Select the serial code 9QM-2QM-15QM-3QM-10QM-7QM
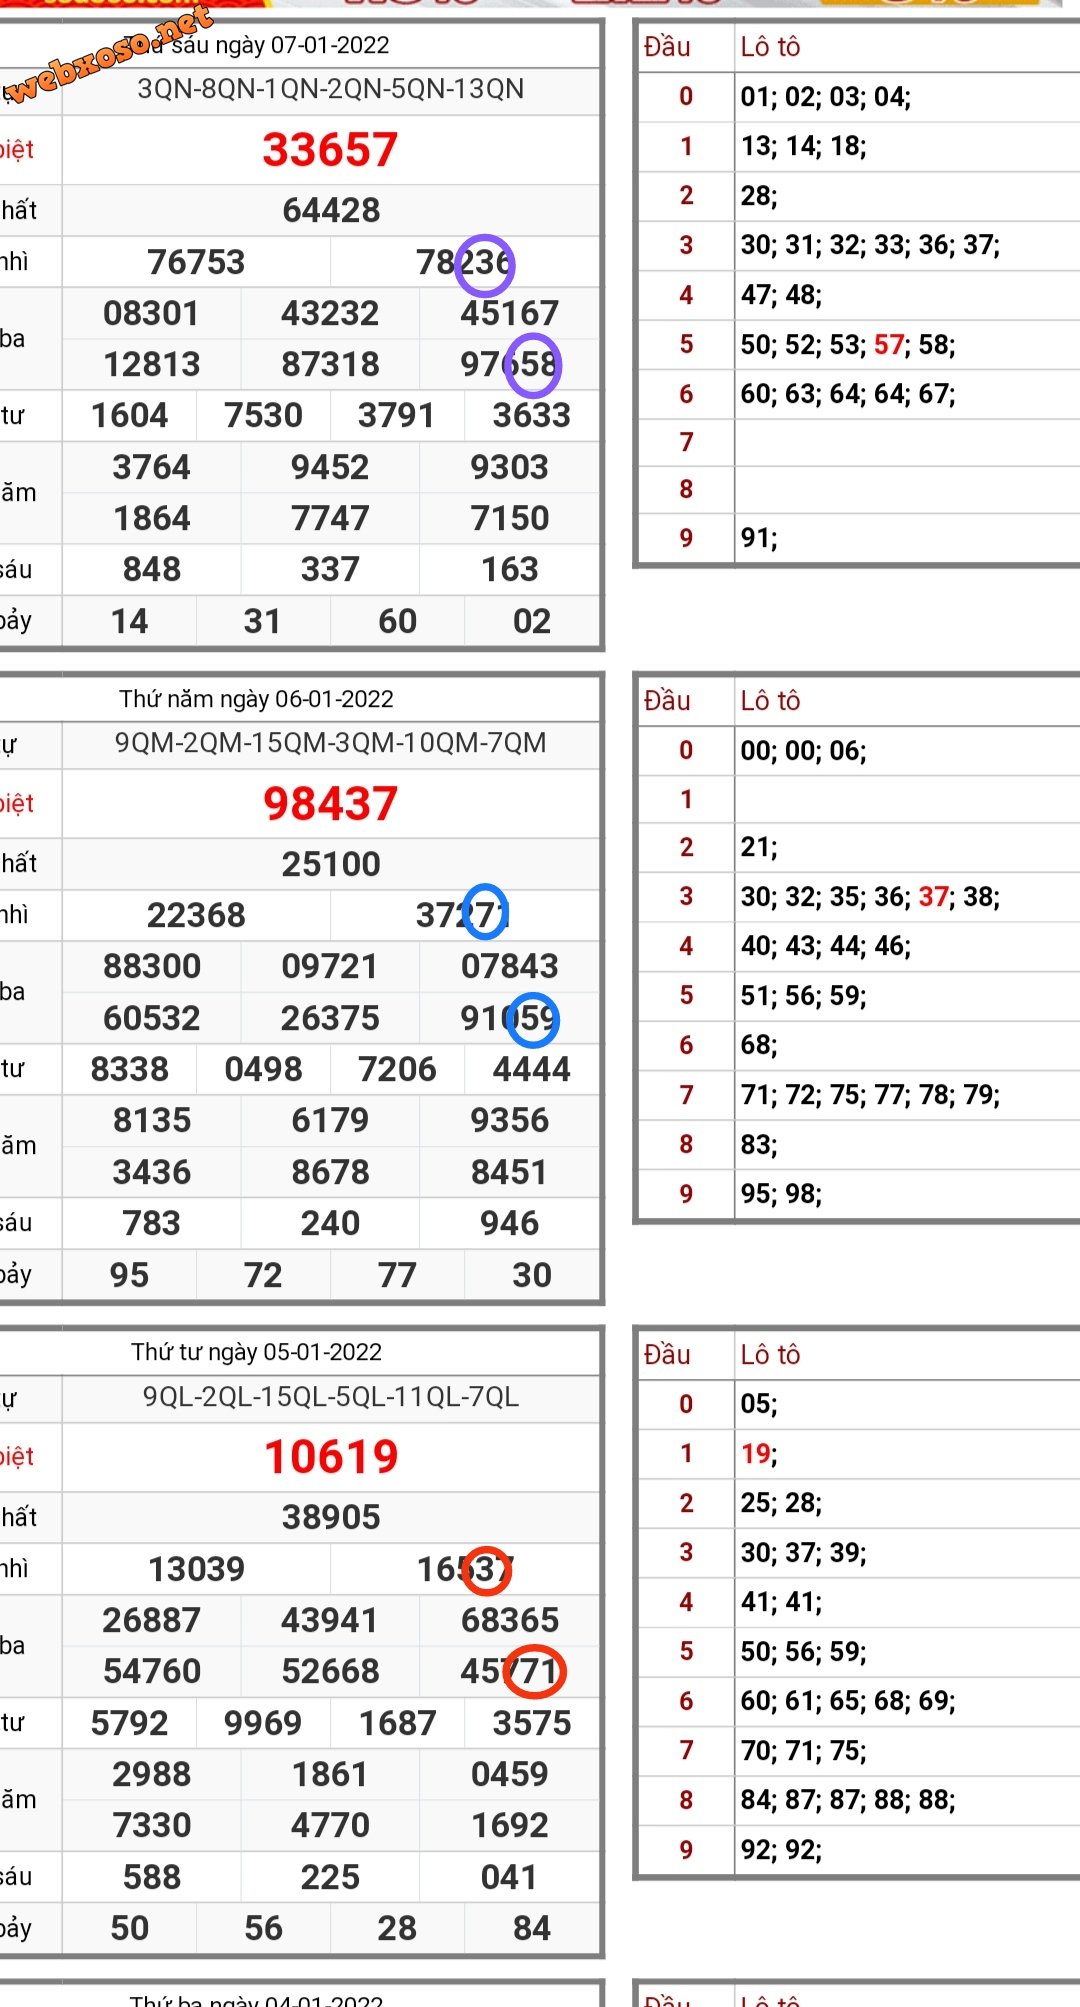This screenshot has width=1080, height=2007. coord(331,743)
